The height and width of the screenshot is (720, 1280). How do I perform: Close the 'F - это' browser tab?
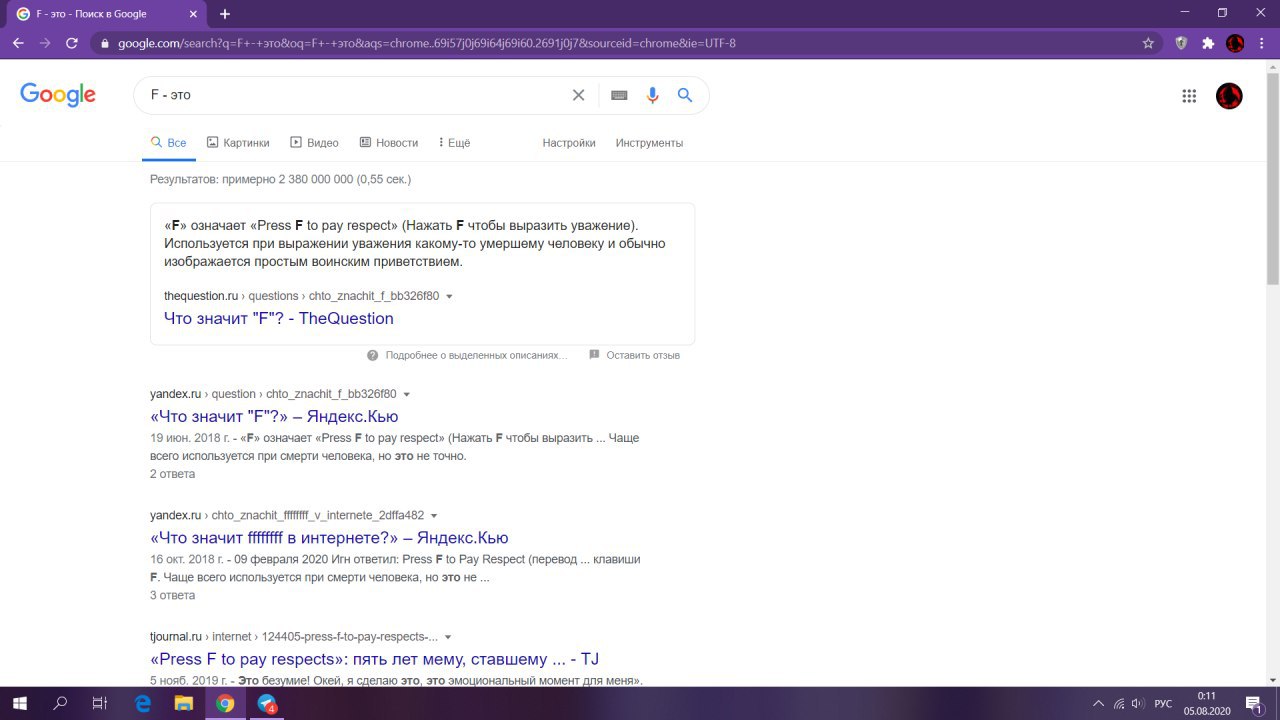tap(193, 14)
